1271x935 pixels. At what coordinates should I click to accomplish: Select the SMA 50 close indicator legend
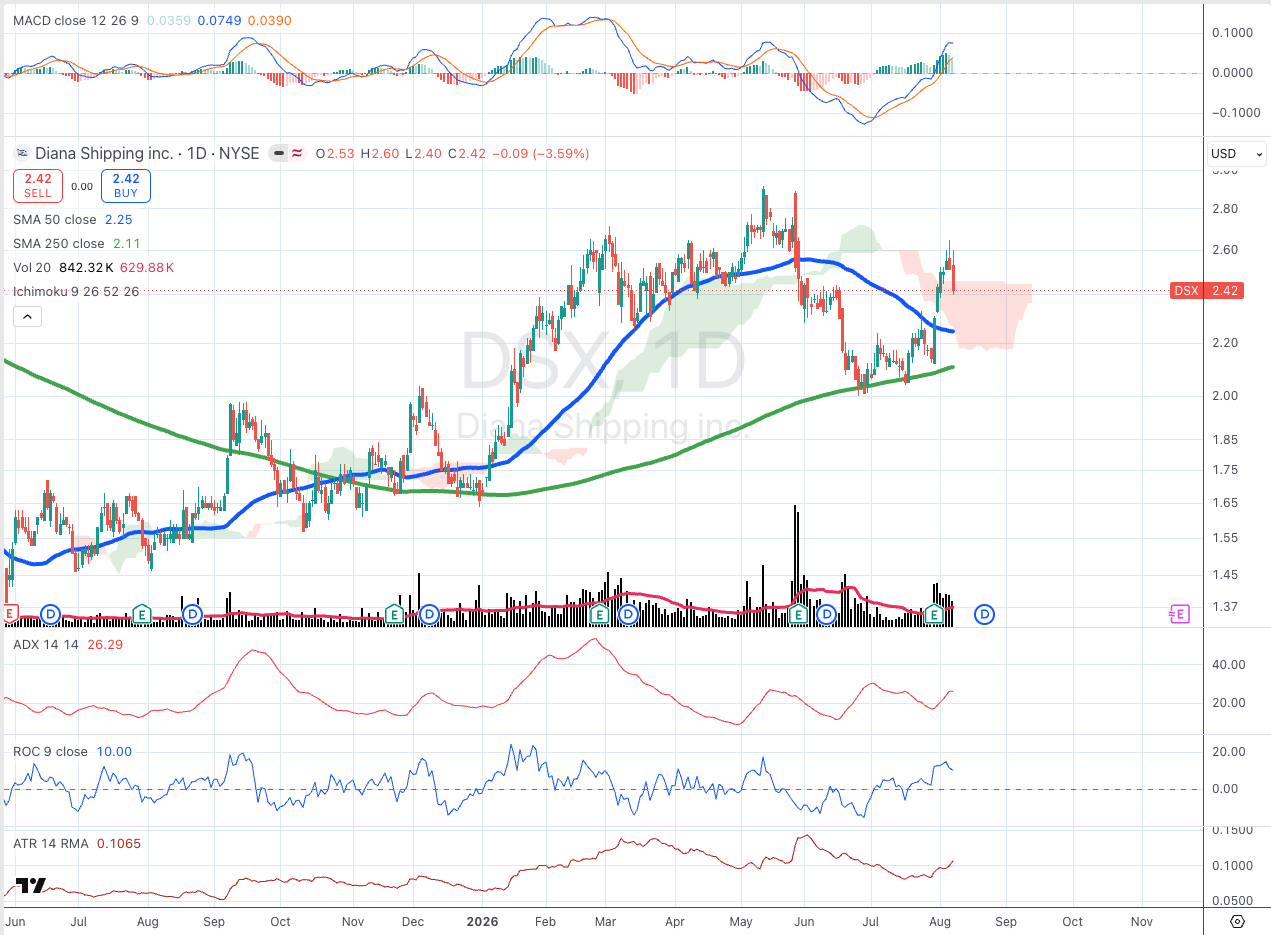[x=55, y=219]
